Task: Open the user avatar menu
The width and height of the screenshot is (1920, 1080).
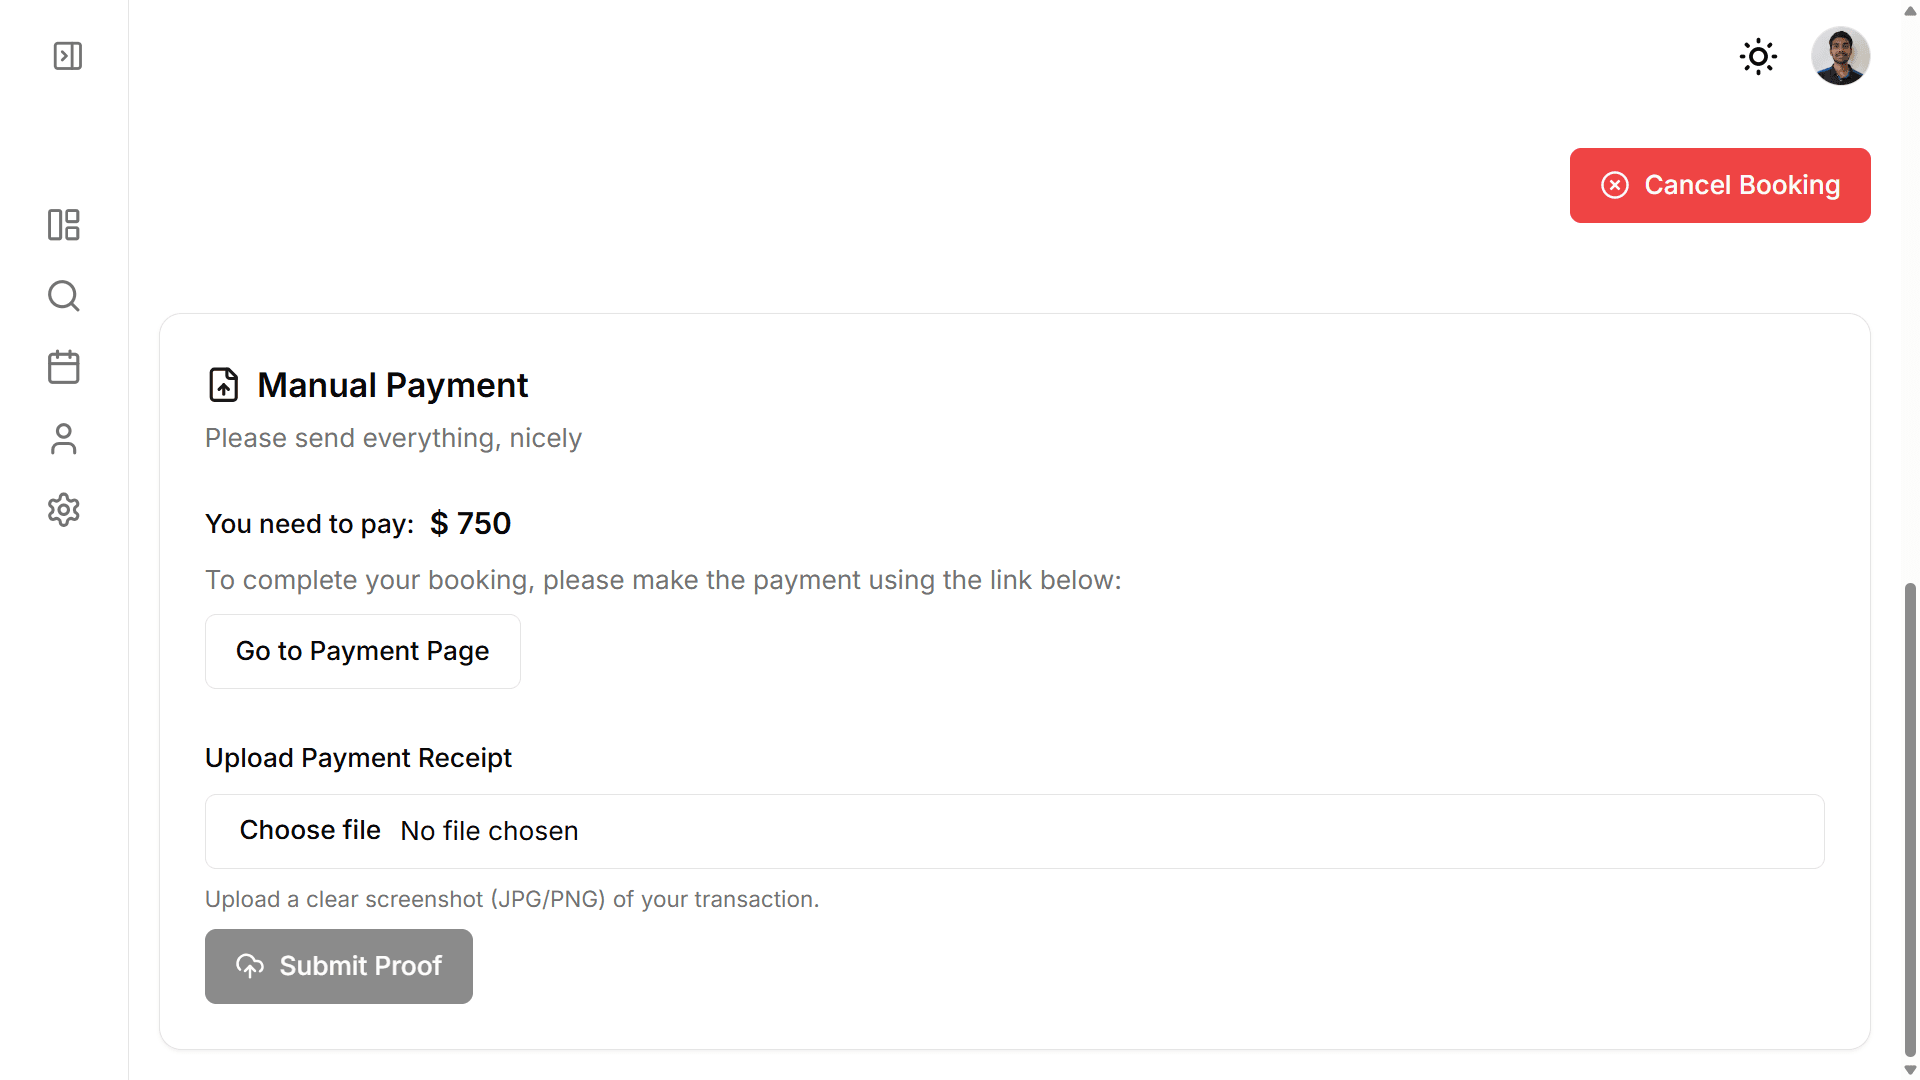Action: (x=1841, y=56)
